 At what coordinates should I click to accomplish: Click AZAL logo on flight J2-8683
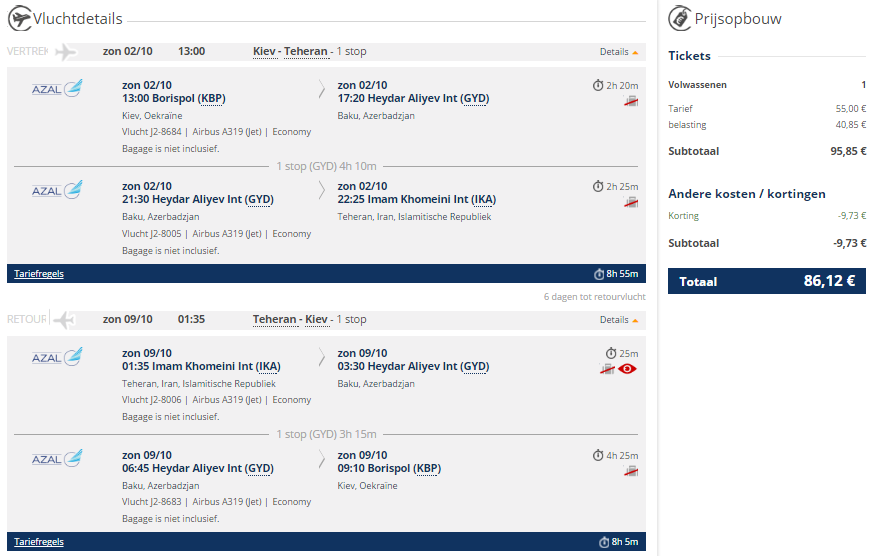57,459
